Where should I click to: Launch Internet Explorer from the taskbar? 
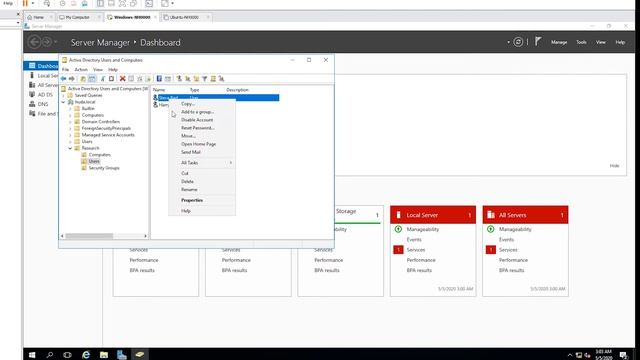86,355
